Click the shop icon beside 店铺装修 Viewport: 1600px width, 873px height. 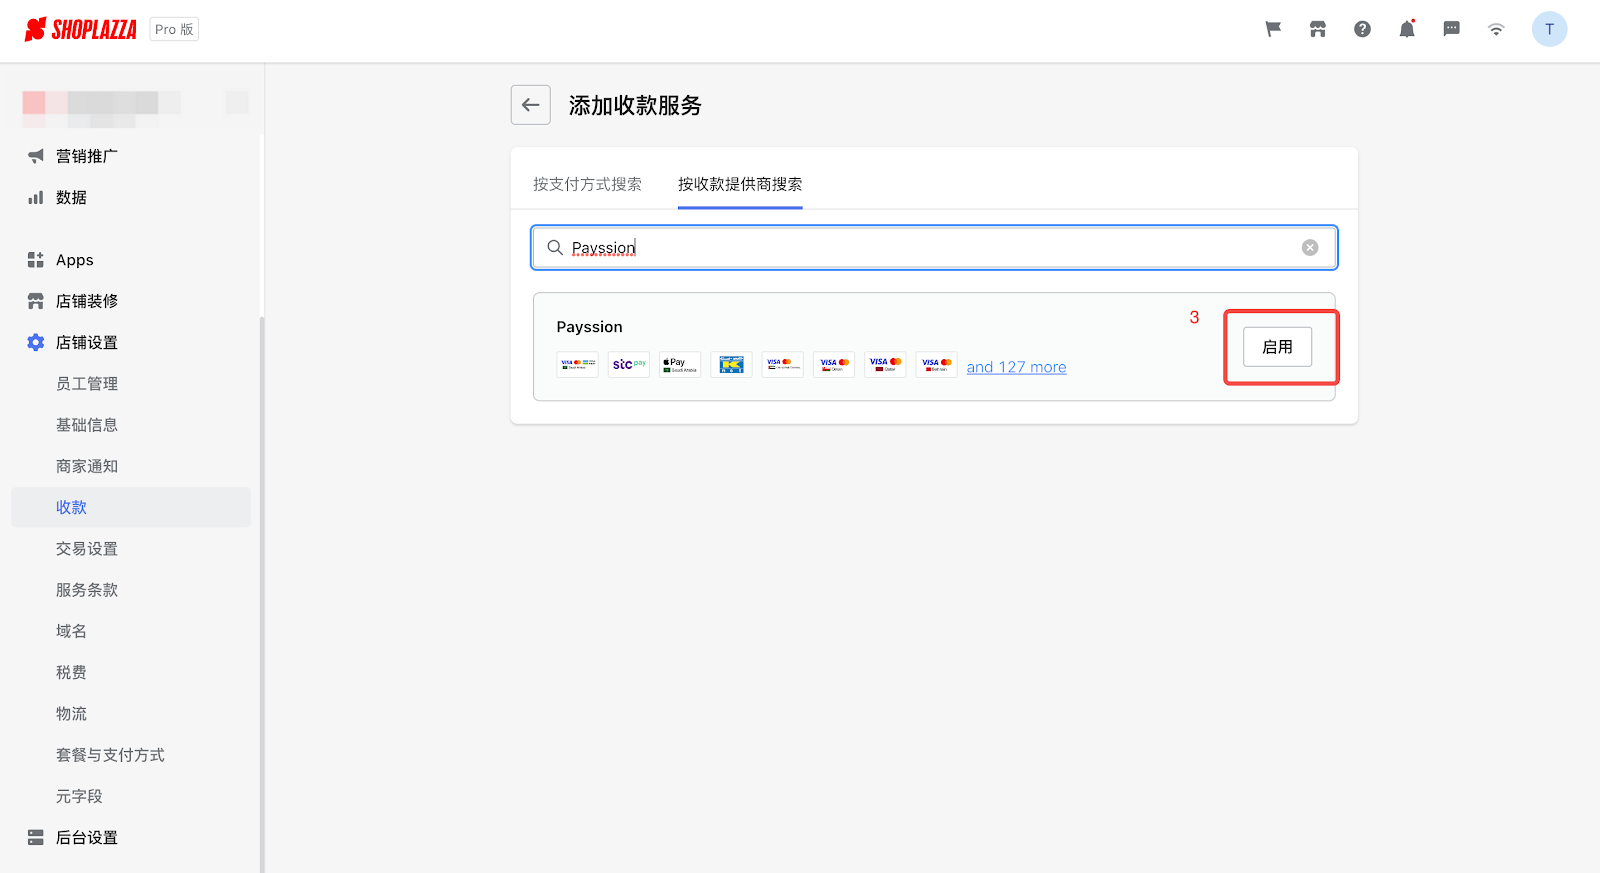click(x=36, y=301)
